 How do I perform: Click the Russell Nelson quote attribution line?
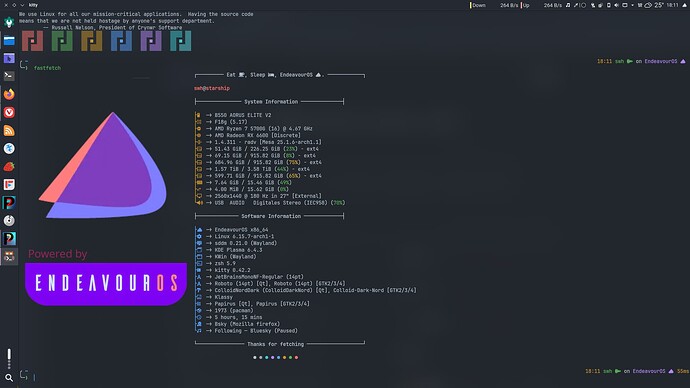pyautogui.click(x=113, y=28)
